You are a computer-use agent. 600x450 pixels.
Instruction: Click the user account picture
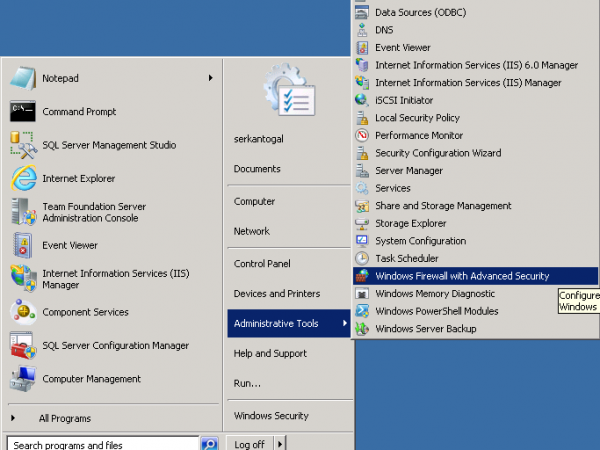tap(289, 90)
